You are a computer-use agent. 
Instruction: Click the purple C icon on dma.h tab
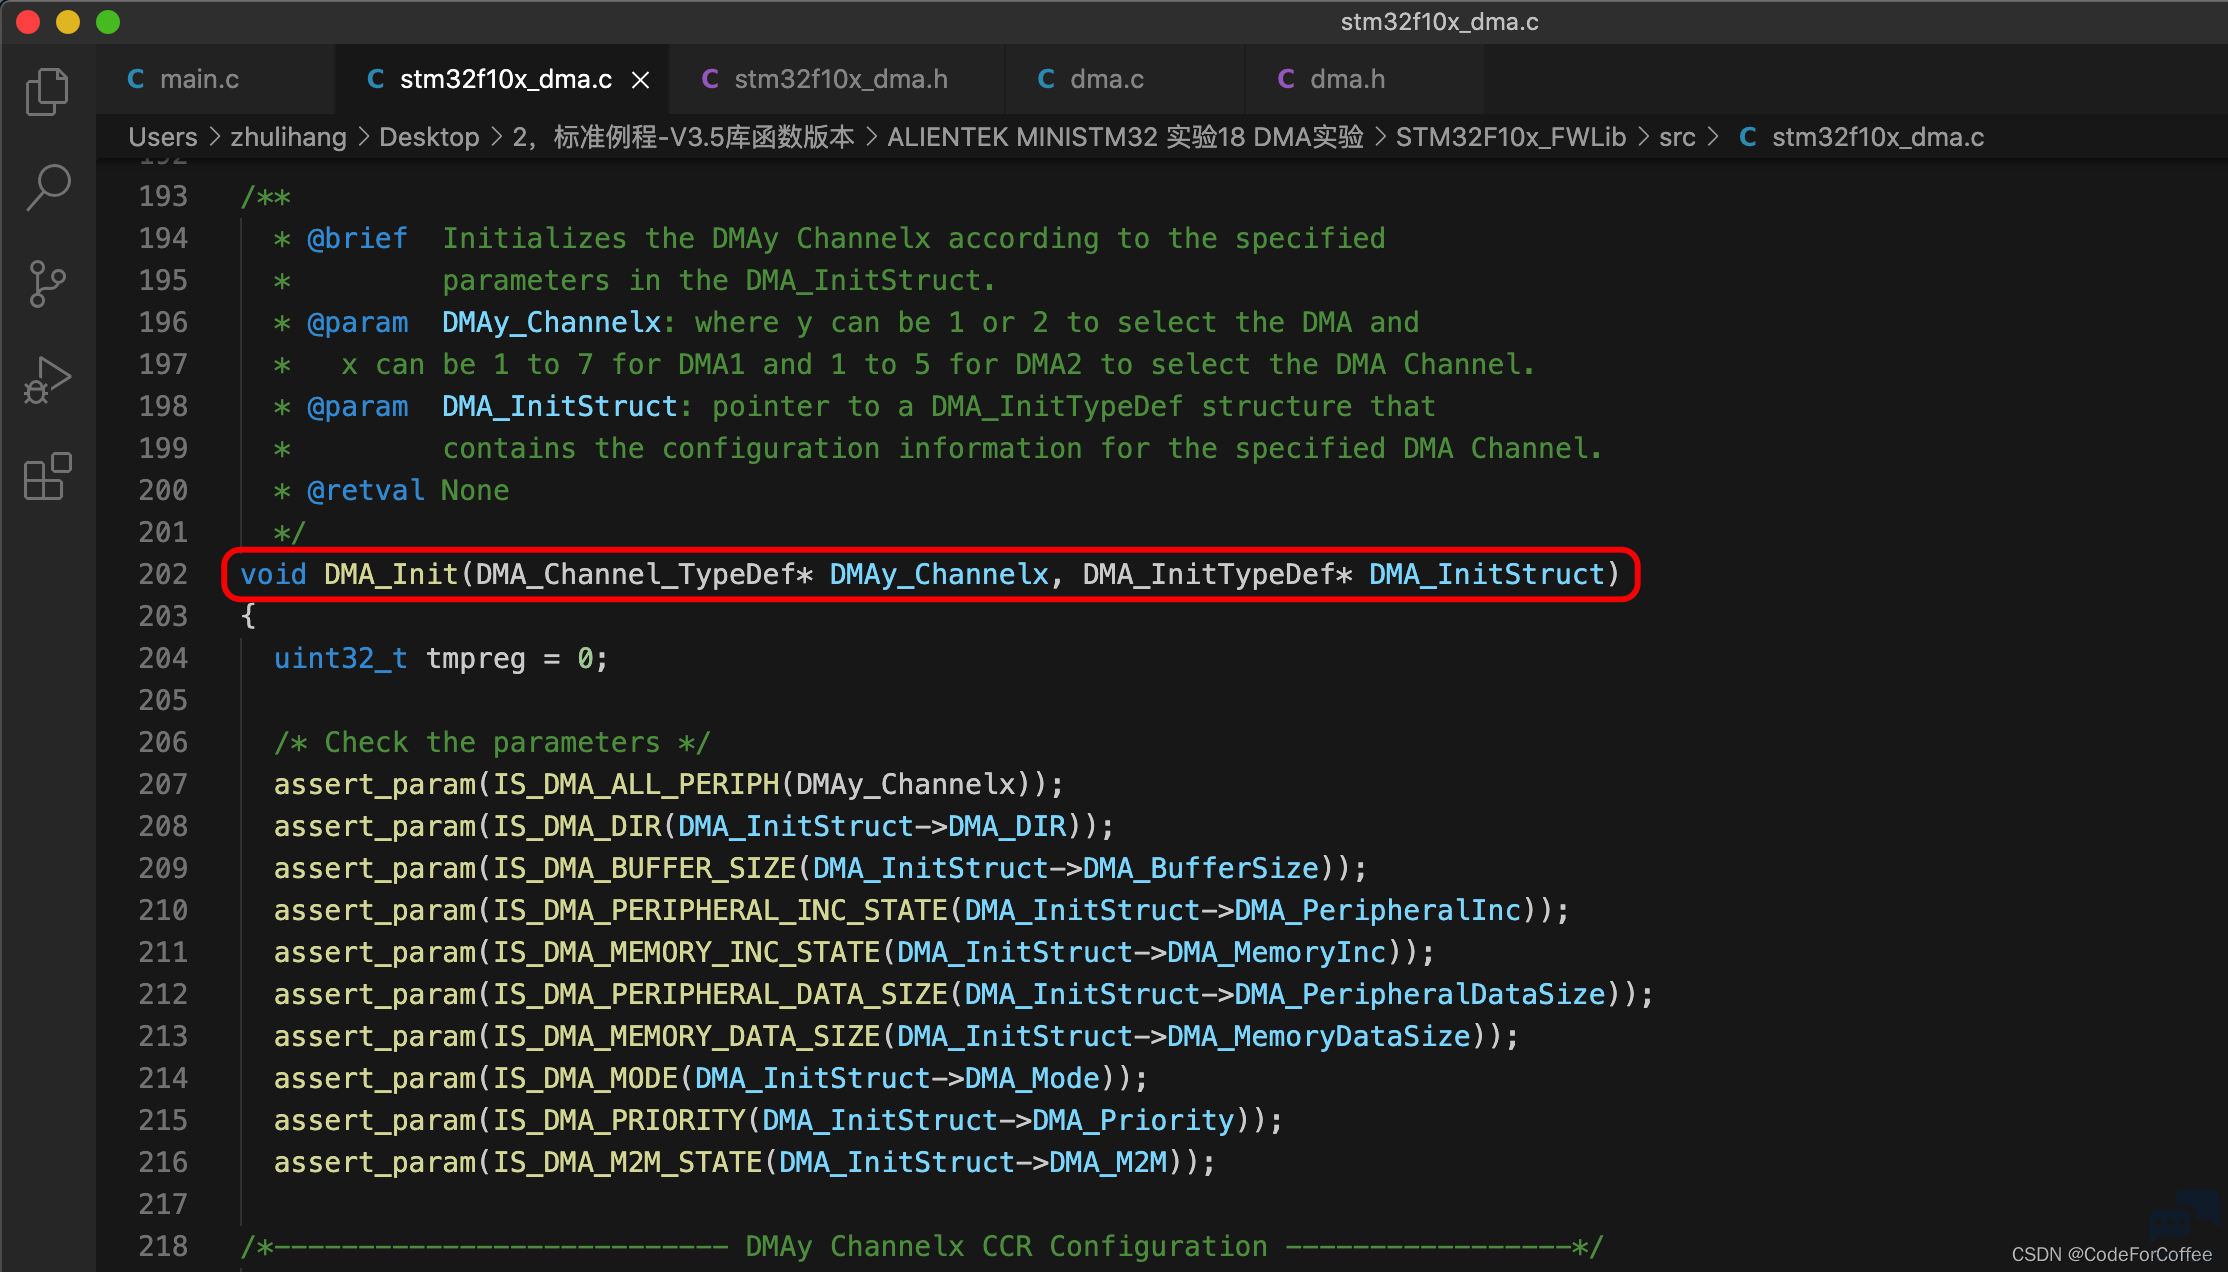(1286, 79)
